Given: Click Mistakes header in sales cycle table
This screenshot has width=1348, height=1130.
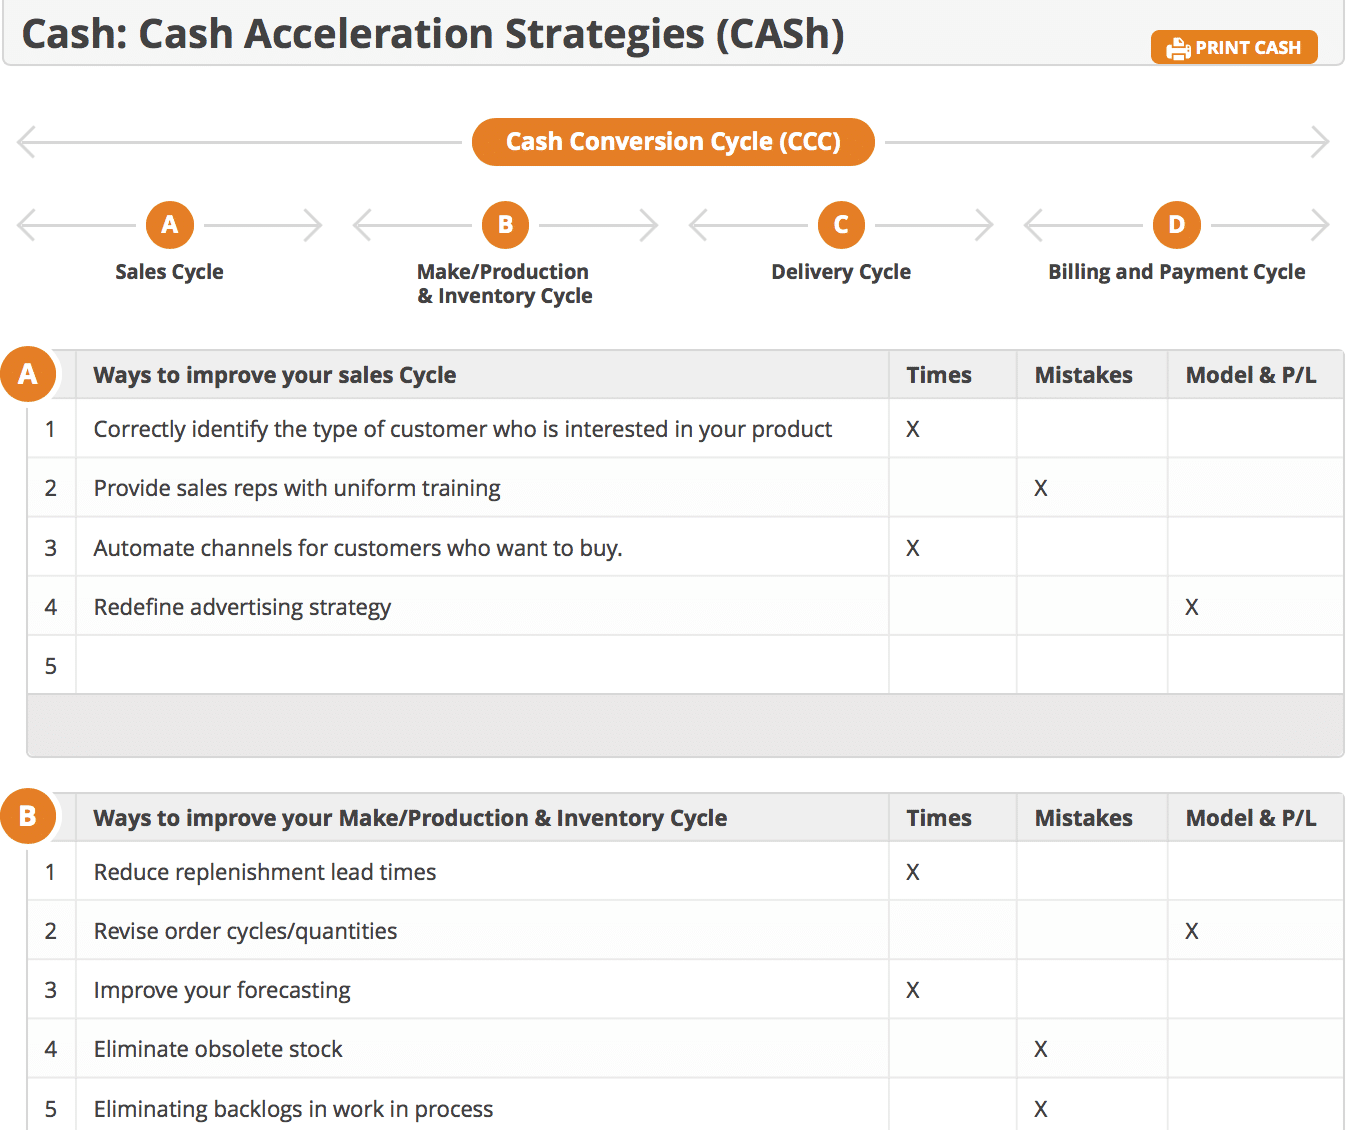Looking at the screenshot, I should pos(1084,375).
